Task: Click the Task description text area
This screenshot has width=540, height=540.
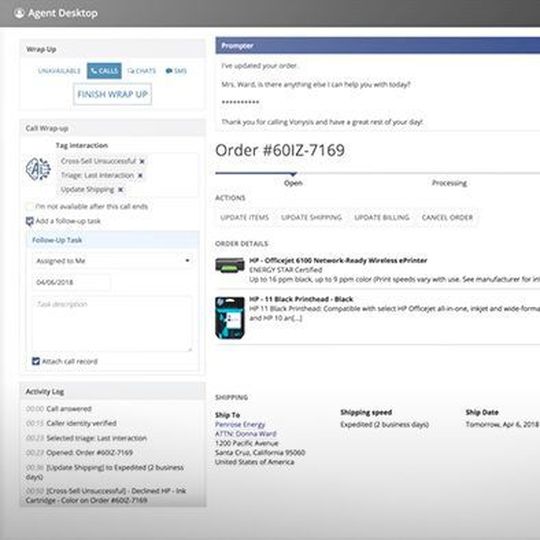Action: coord(112,324)
